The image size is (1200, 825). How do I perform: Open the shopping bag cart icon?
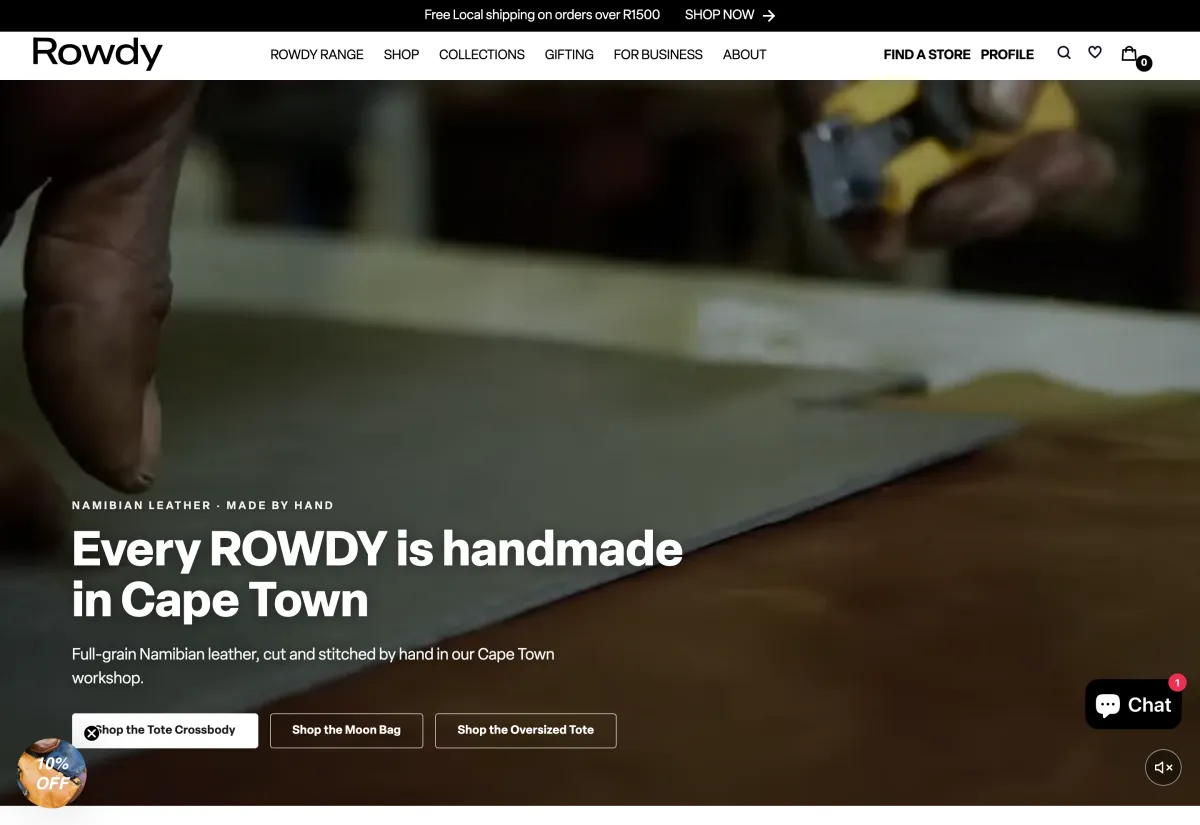(1130, 54)
